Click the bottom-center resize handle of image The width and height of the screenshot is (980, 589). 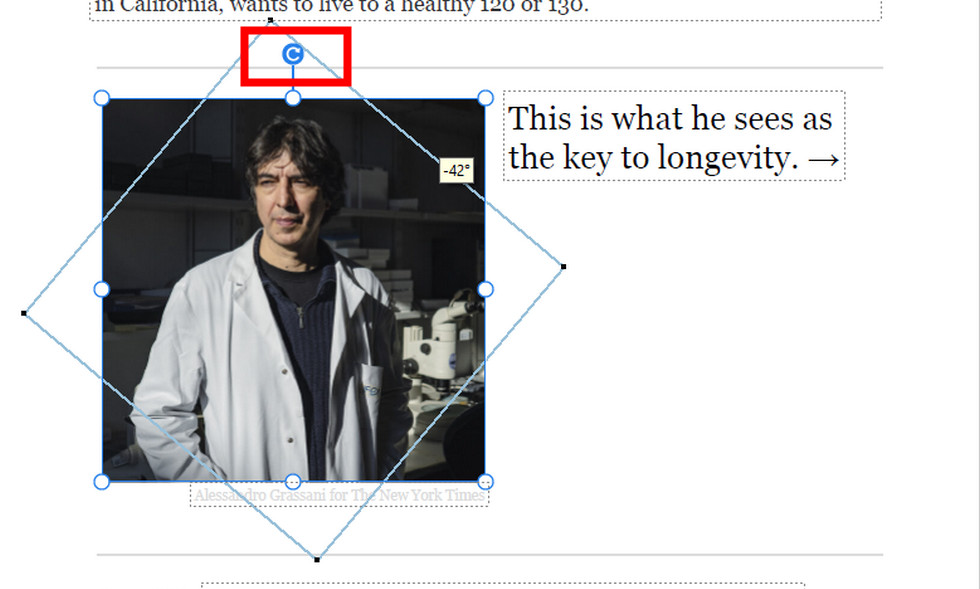pyautogui.click(x=292, y=482)
